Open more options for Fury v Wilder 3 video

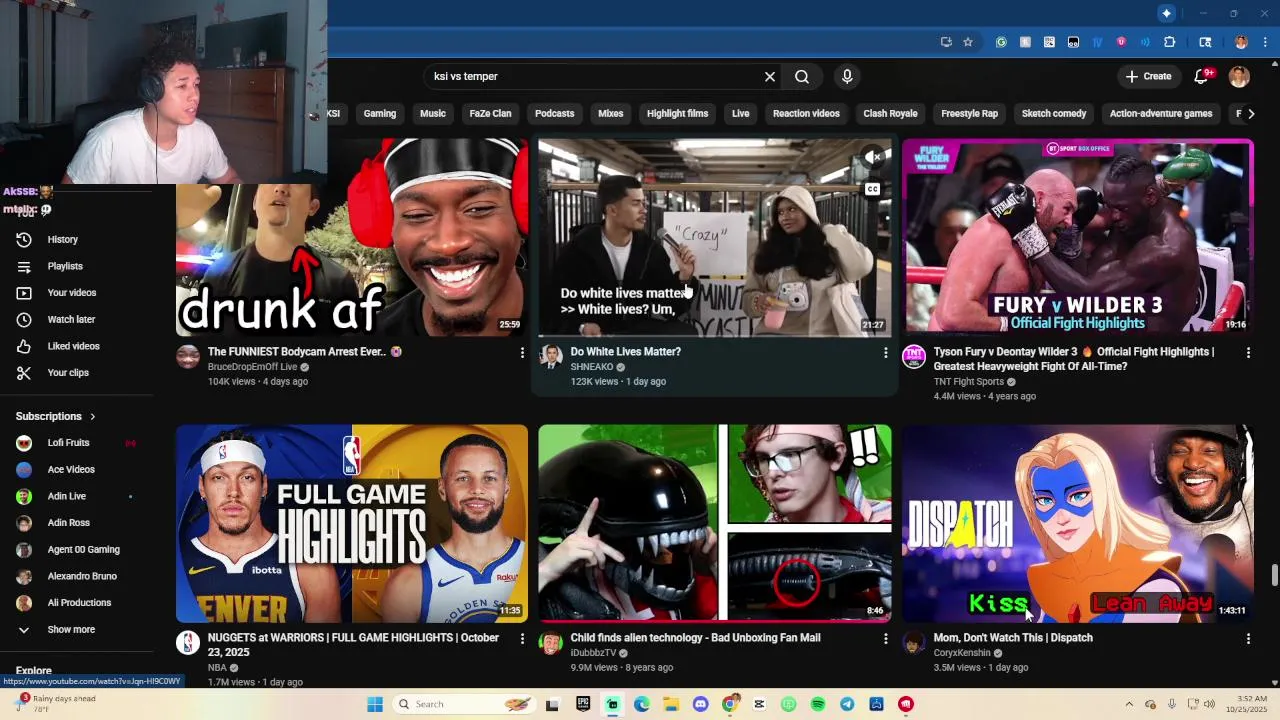point(1248,353)
